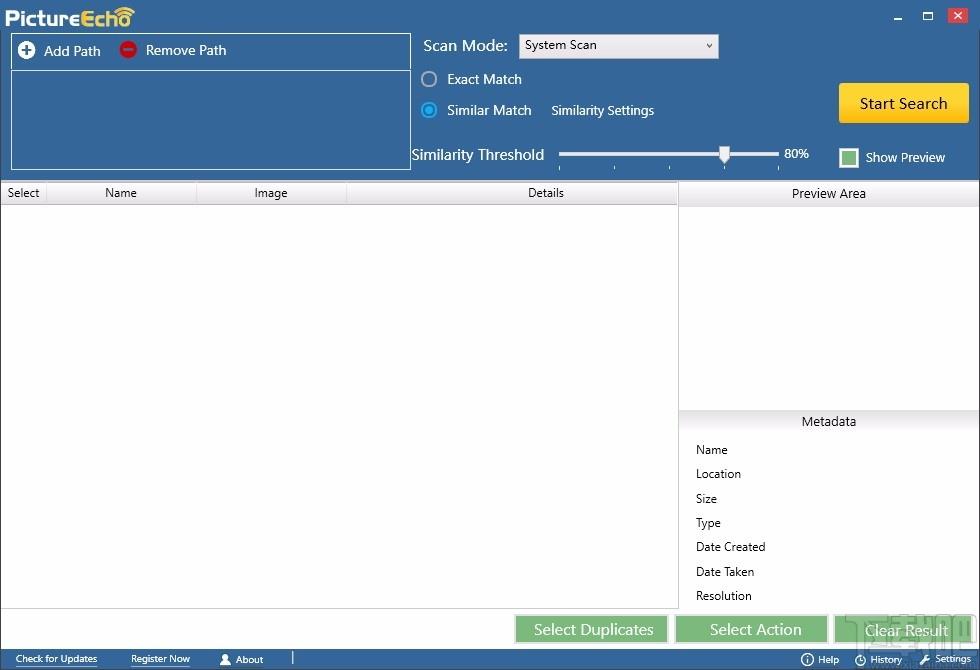Select the Similar Match radio button

click(429, 110)
